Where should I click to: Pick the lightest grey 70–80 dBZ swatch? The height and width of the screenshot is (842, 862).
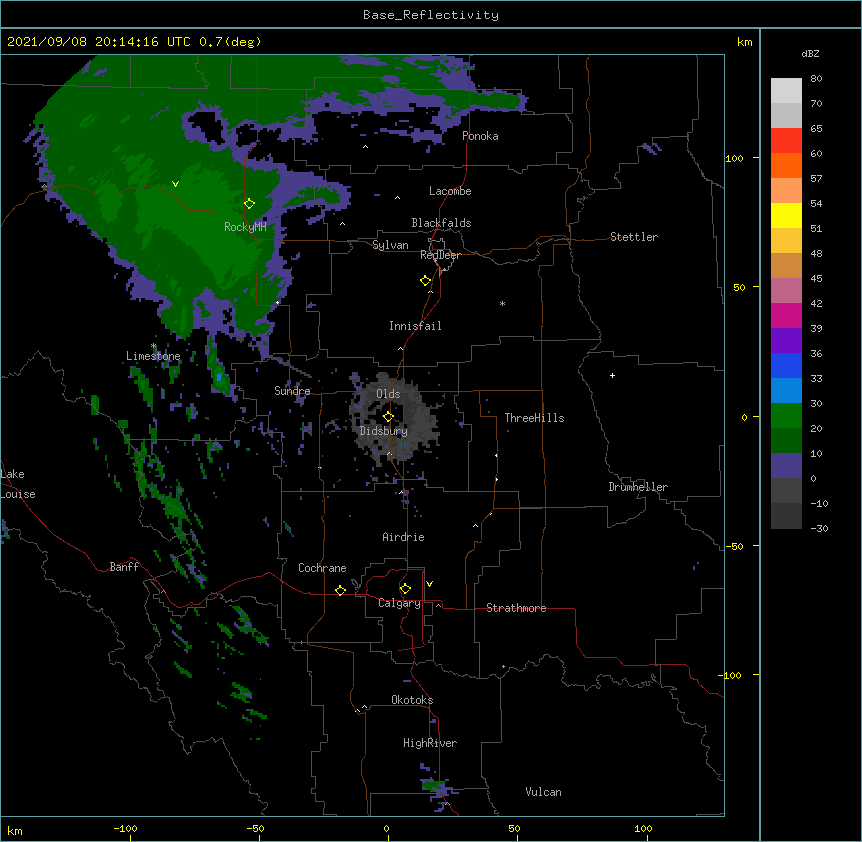(786, 91)
